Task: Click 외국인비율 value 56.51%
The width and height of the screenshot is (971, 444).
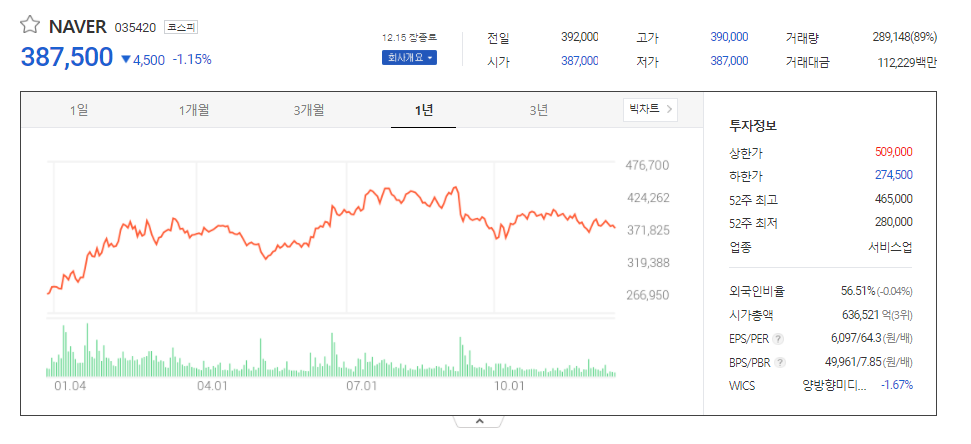Action: pyautogui.click(x=858, y=291)
